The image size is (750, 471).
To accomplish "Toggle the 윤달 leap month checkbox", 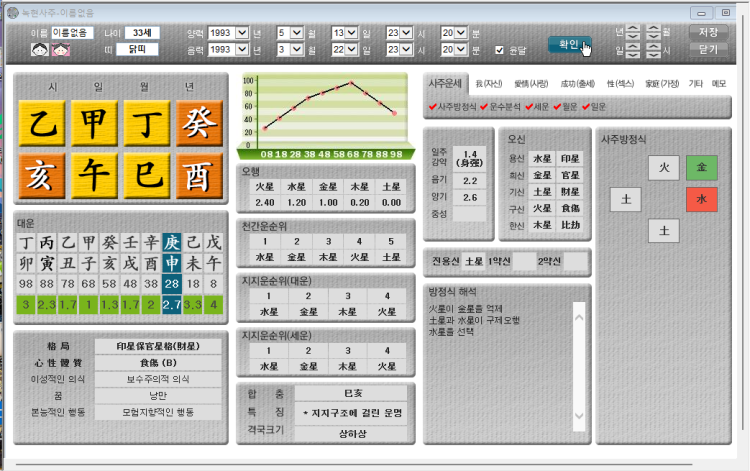I will click(500, 49).
